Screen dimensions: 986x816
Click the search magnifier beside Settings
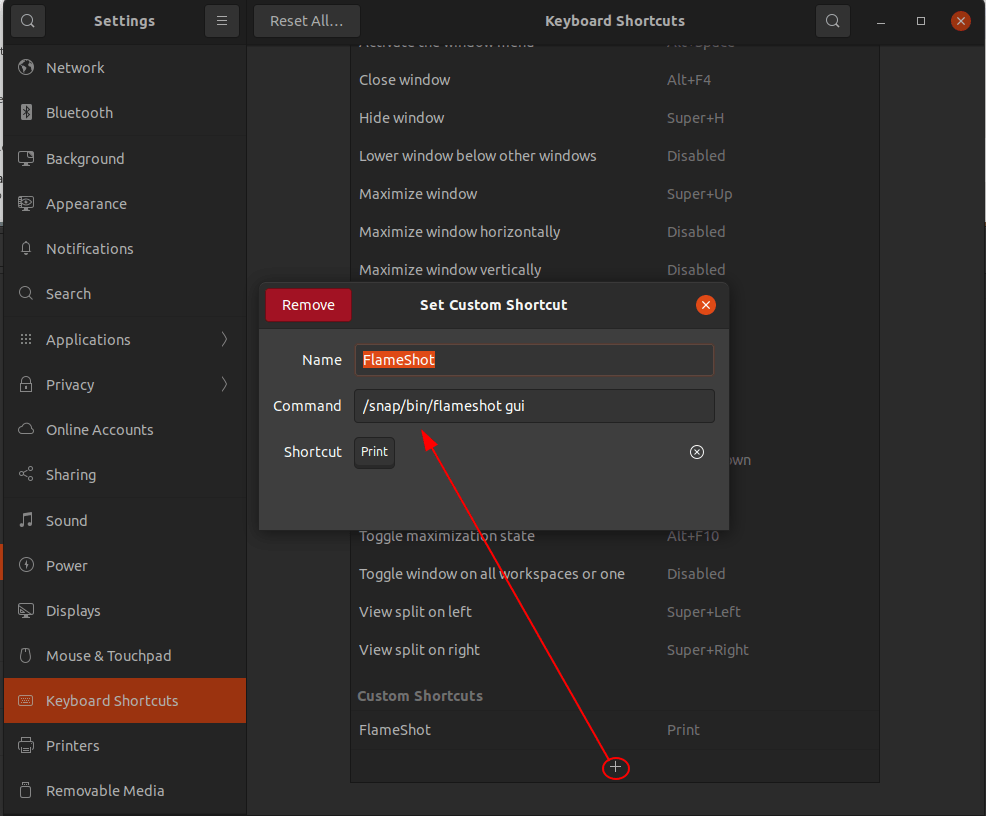point(27,20)
